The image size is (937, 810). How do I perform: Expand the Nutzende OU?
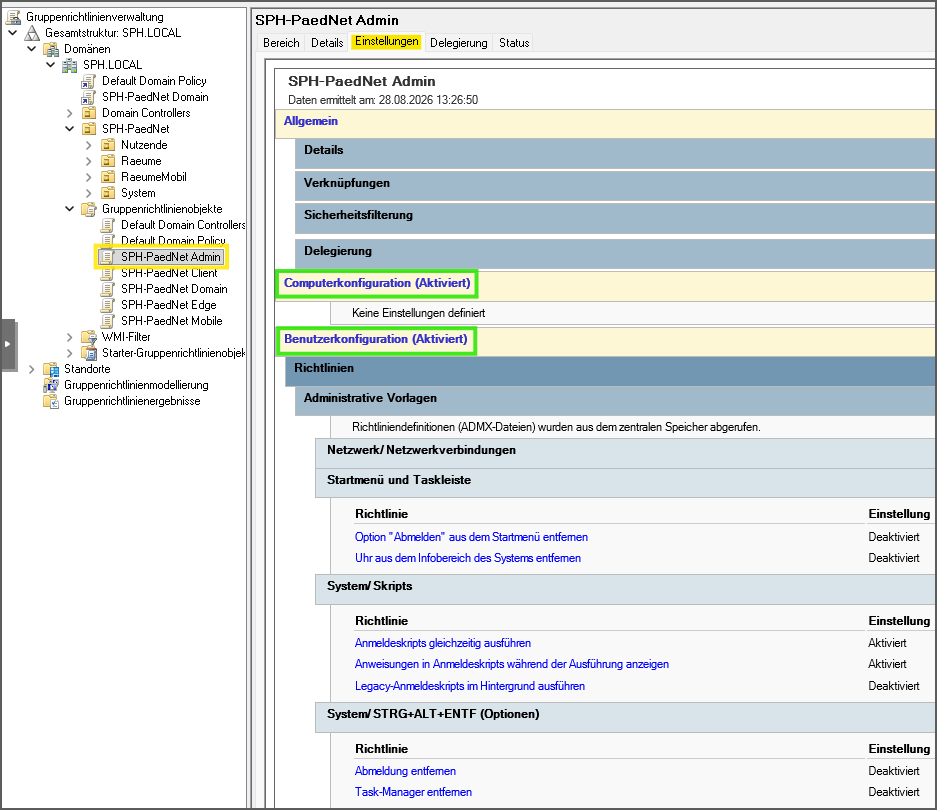click(89, 145)
